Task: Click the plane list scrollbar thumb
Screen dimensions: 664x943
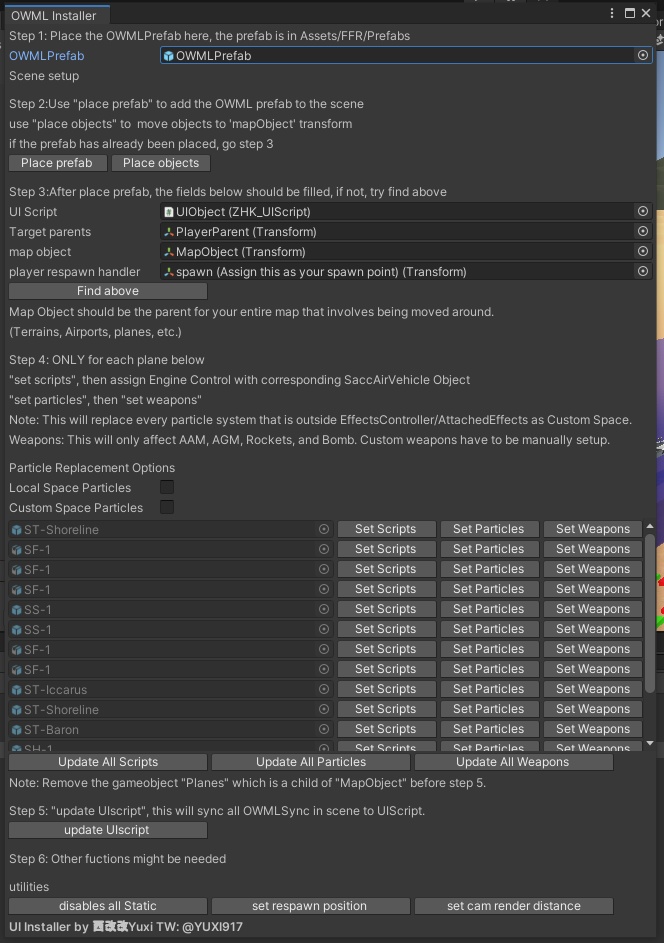Action: tap(650, 613)
